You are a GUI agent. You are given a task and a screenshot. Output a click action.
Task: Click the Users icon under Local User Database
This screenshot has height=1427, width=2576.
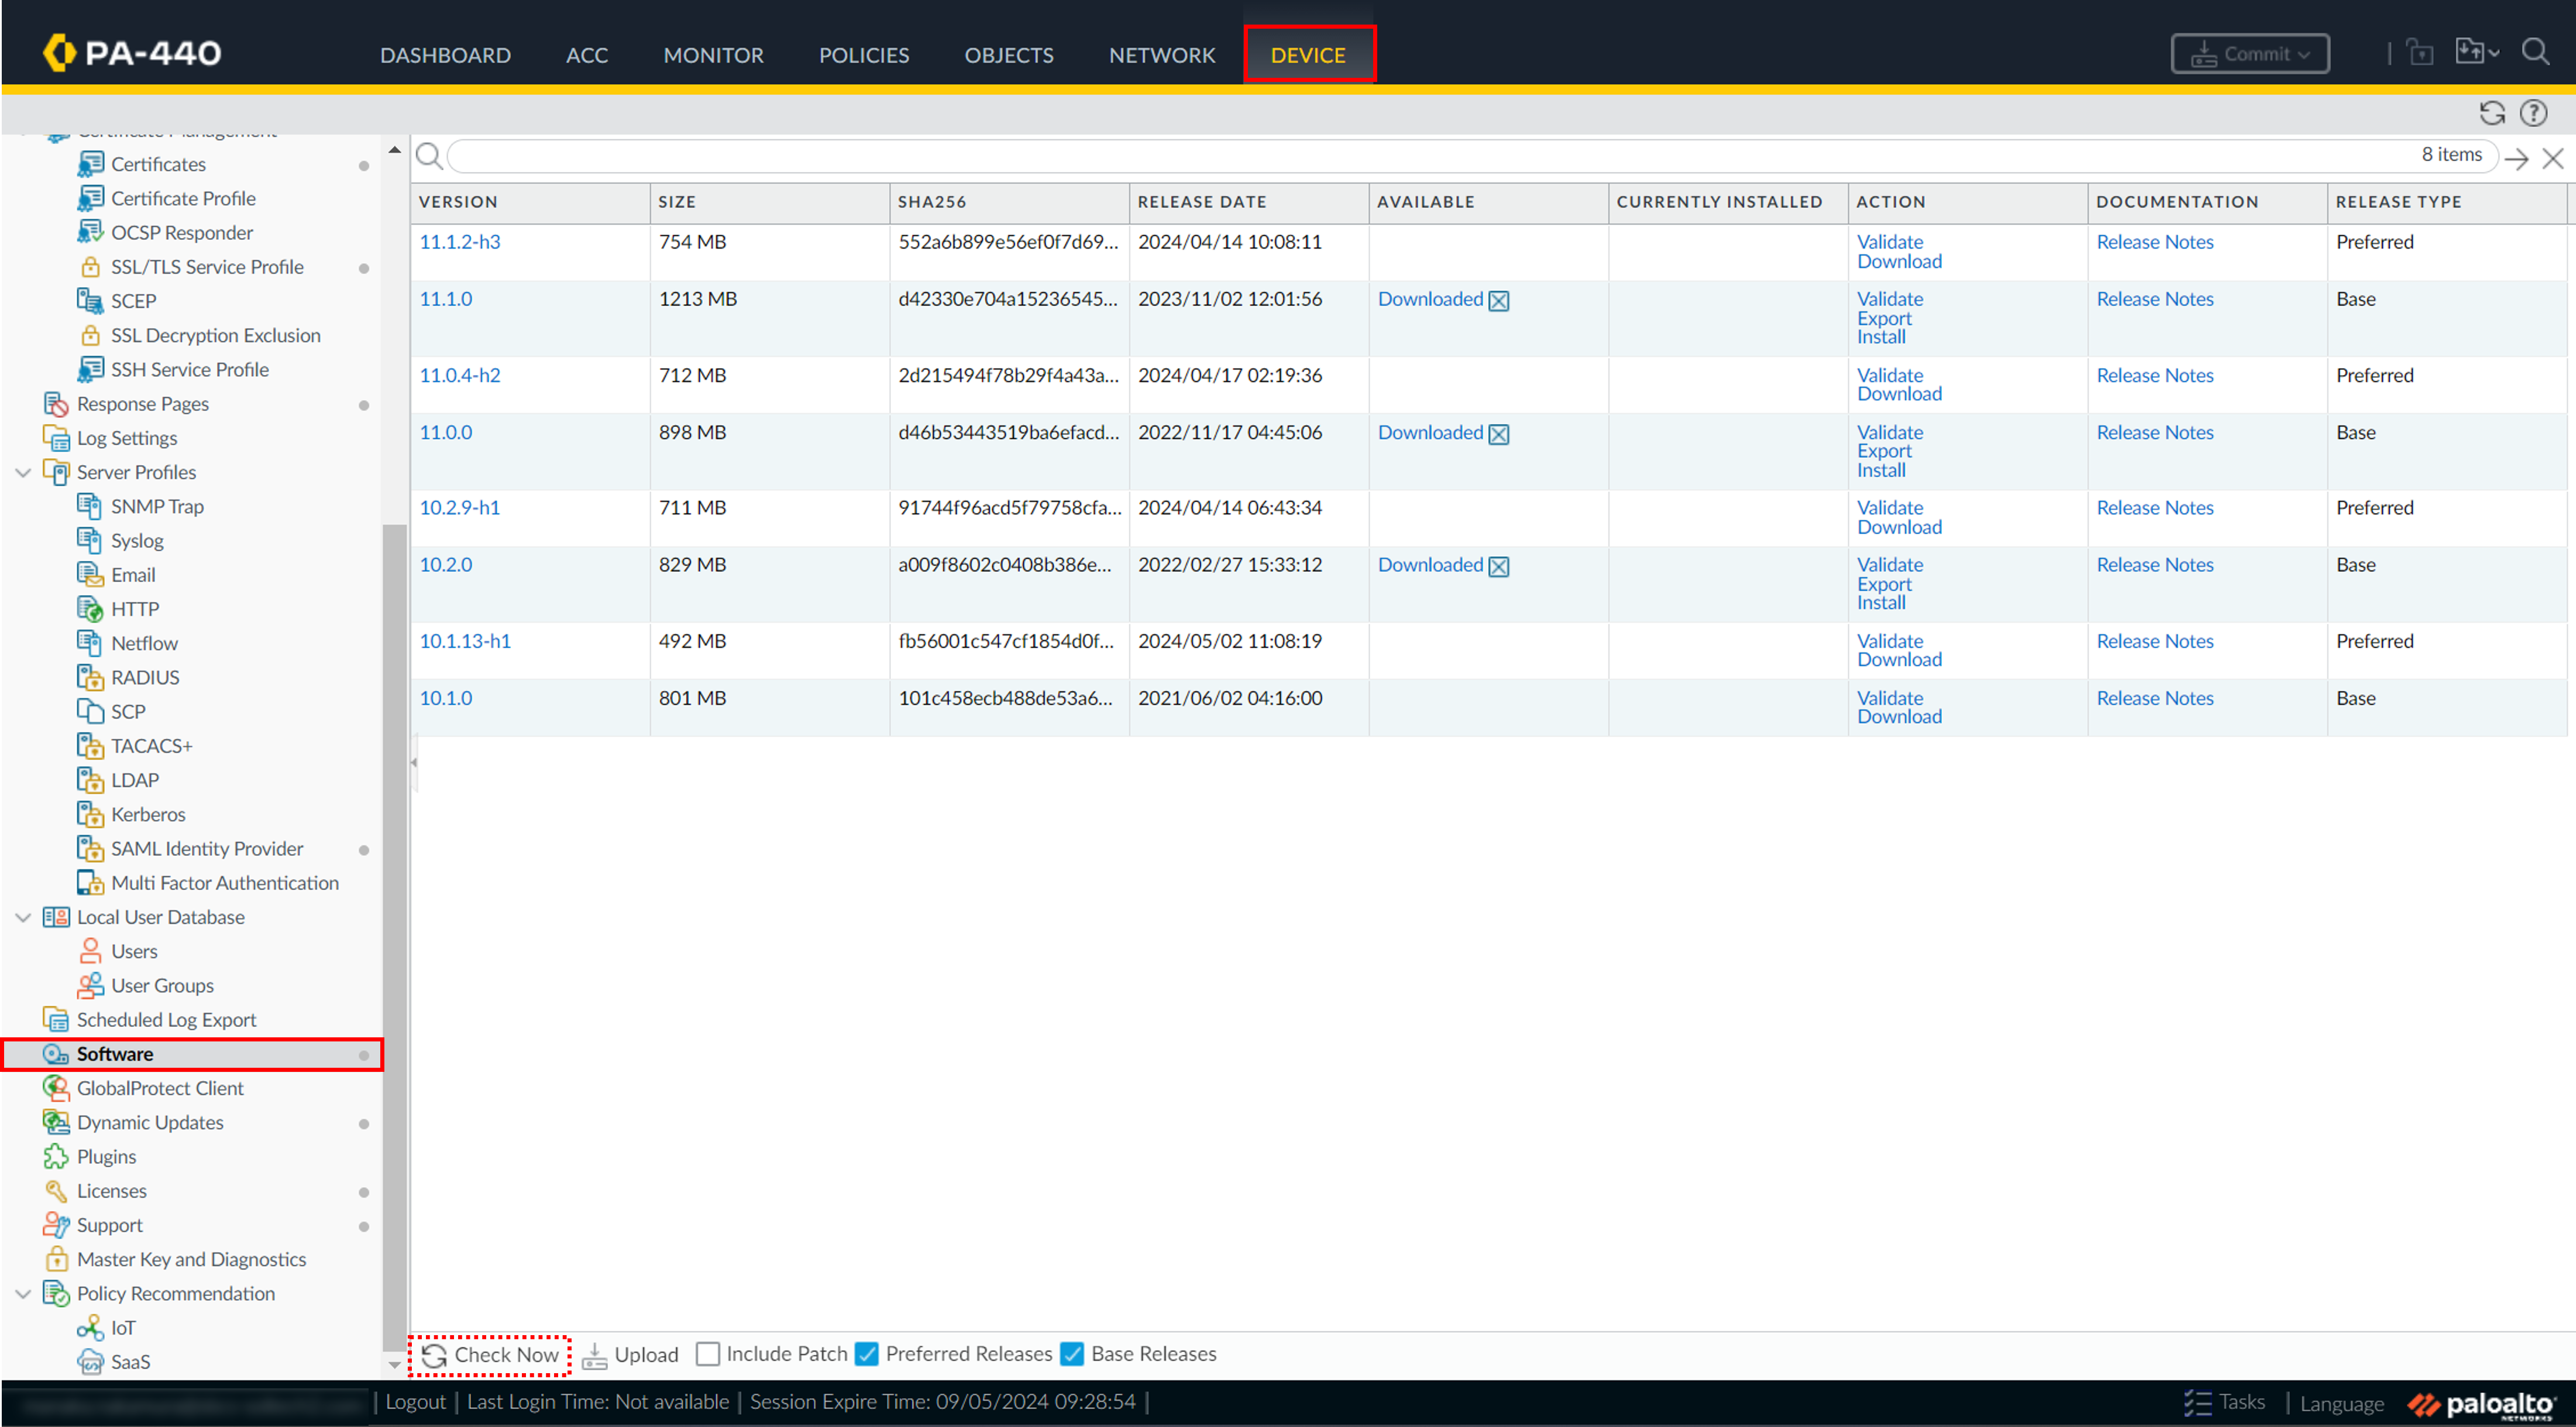click(90, 951)
